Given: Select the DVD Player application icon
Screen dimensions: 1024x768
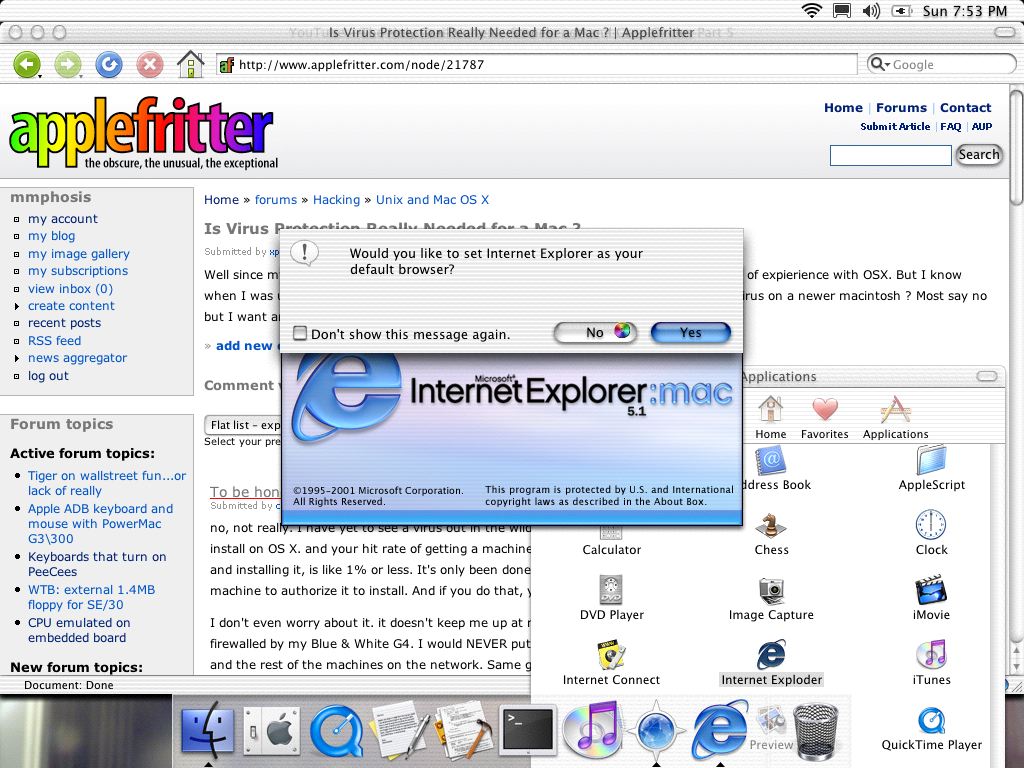Looking at the screenshot, I should (612, 590).
